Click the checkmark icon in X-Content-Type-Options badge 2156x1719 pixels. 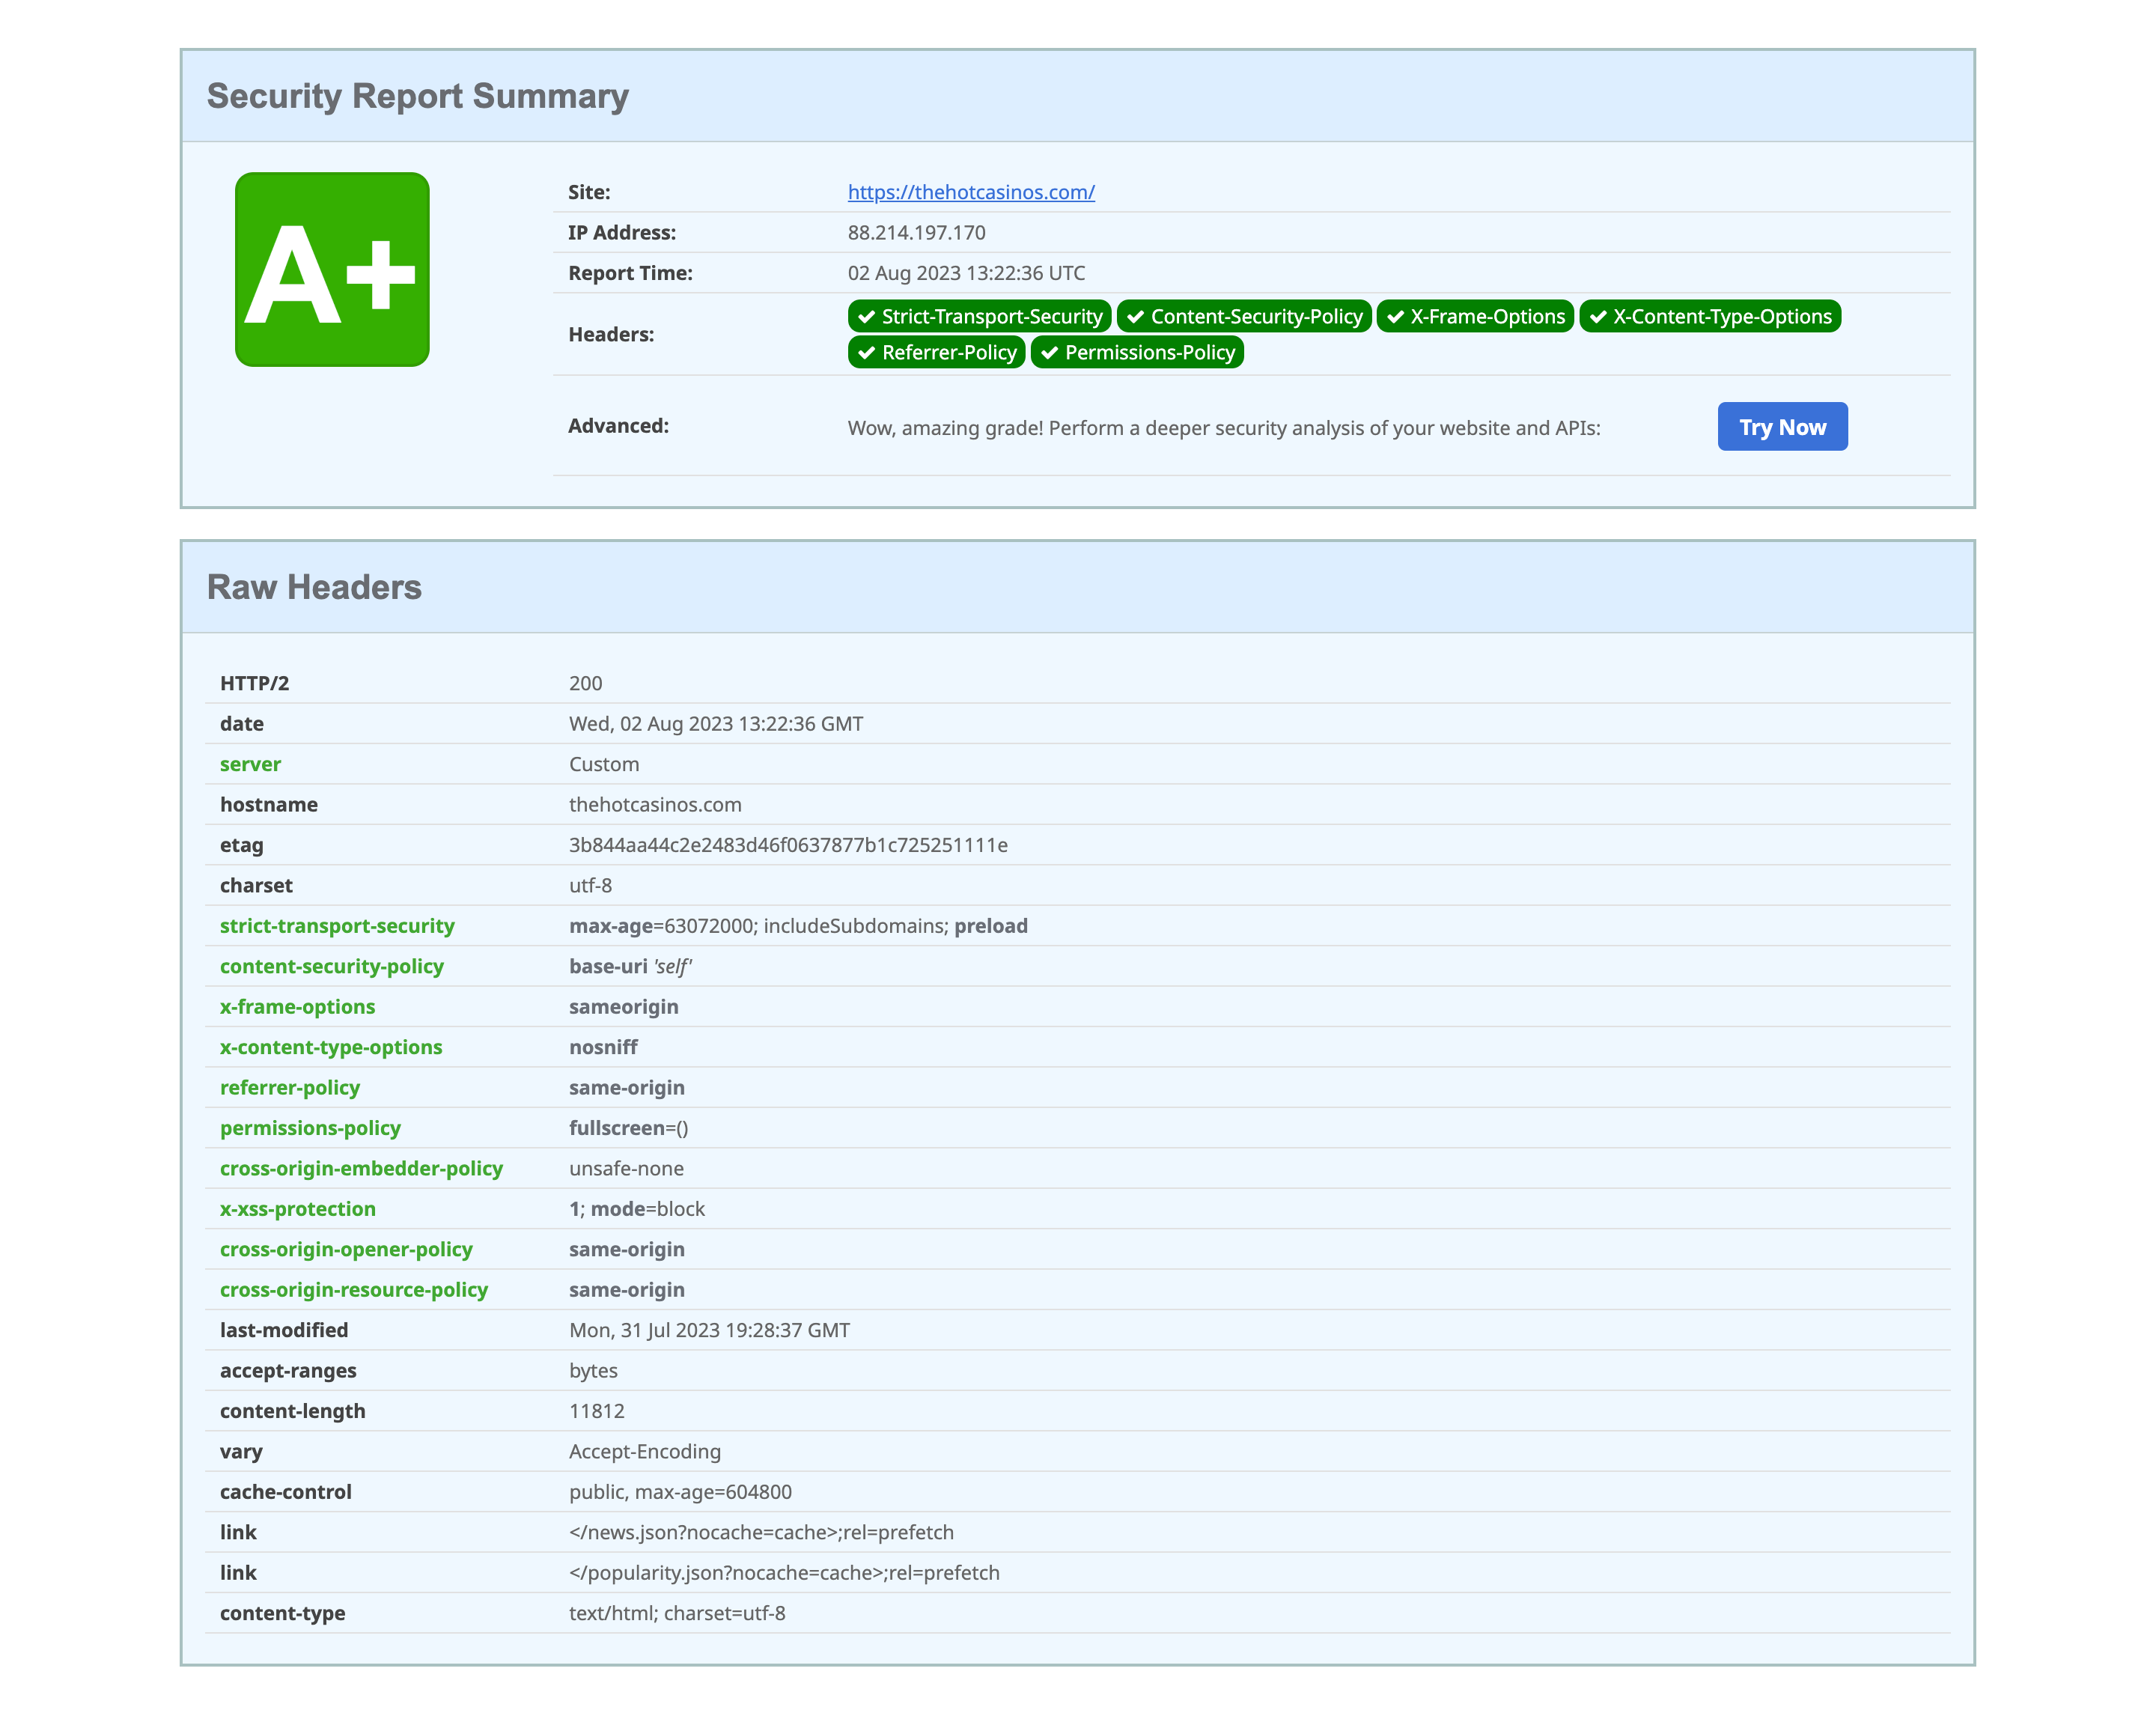pyautogui.click(x=1598, y=317)
